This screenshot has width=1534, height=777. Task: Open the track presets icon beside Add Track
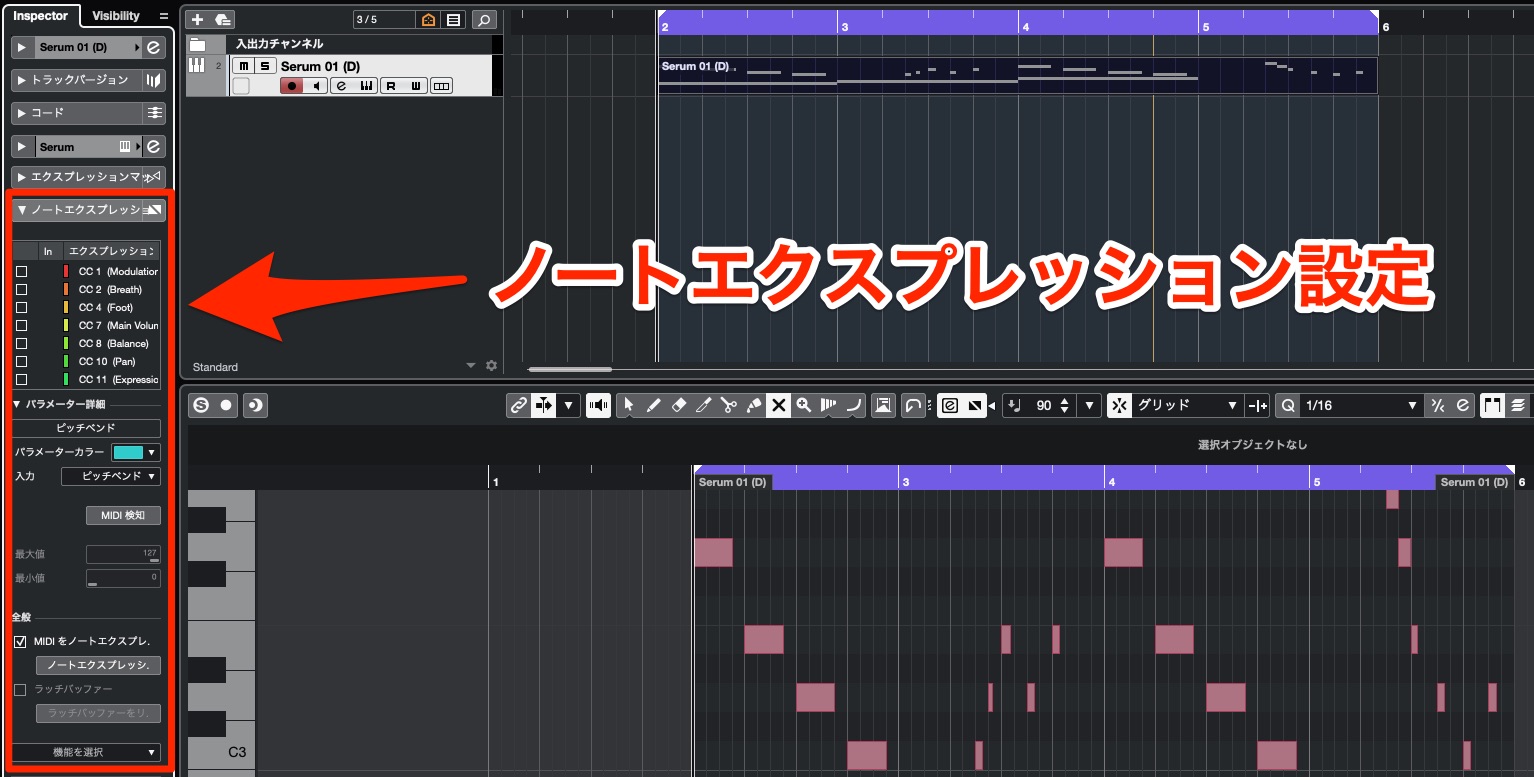pyautogui.click(x=223, y=20)
